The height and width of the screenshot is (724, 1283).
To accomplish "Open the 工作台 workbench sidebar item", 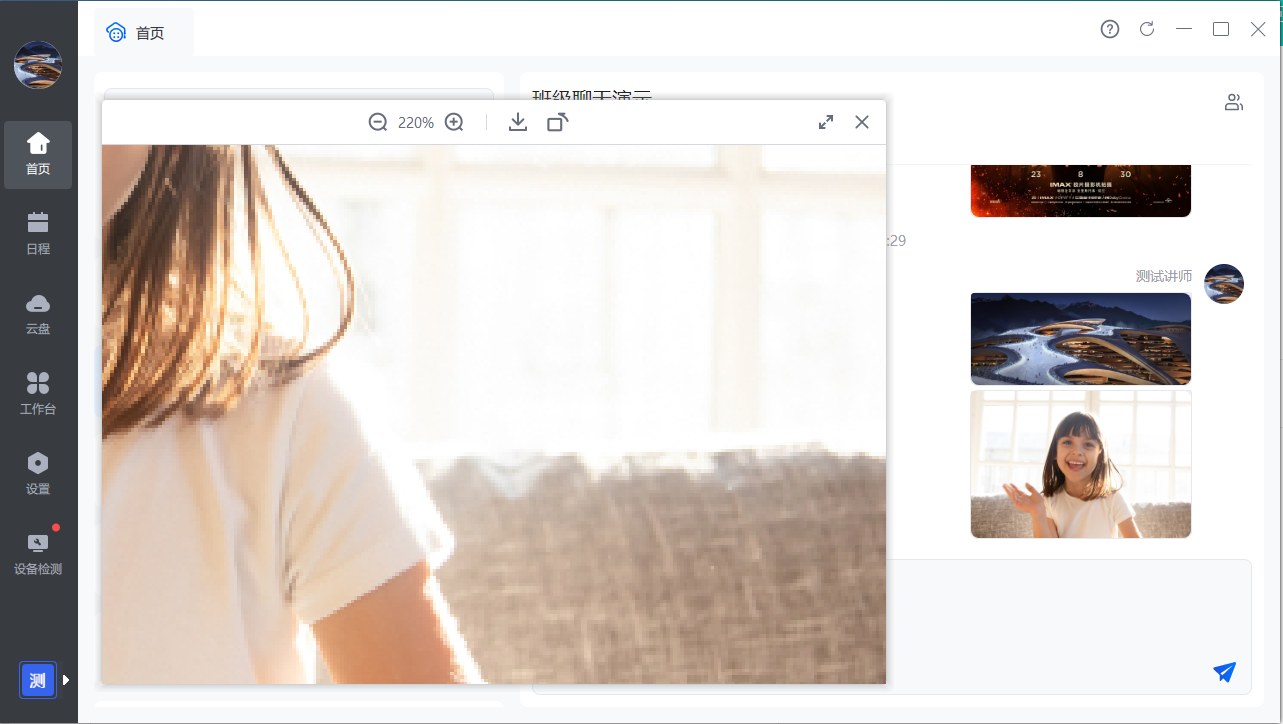I will 38,395.
